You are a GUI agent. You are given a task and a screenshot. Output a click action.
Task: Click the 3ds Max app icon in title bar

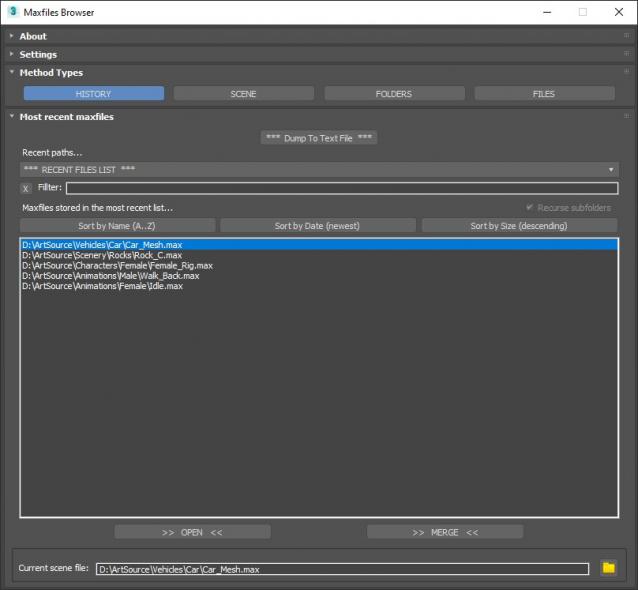click(12, 12)
